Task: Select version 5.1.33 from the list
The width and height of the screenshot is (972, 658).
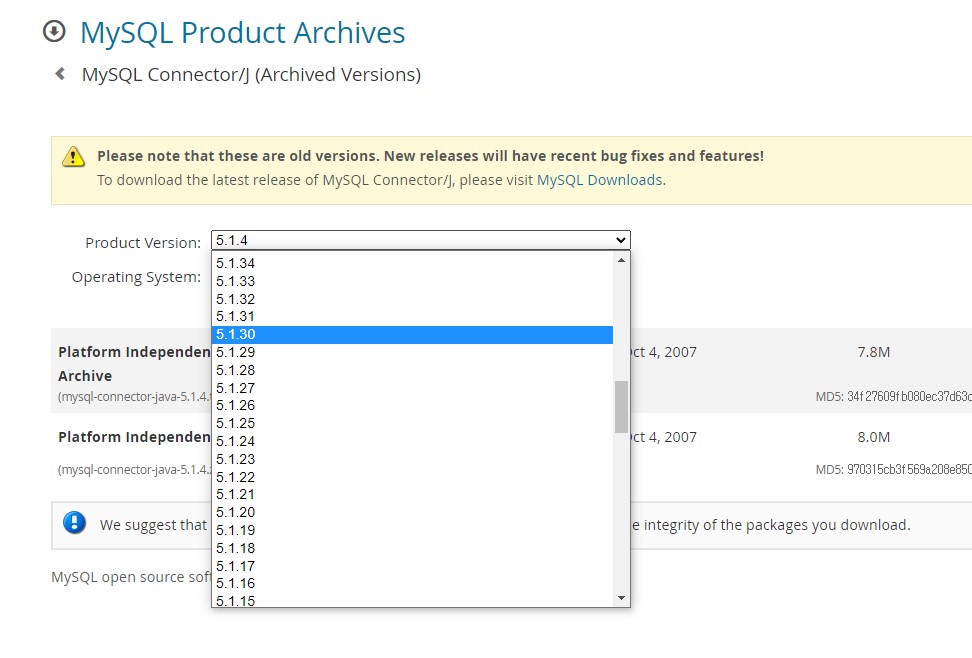Action: (412, 281)
